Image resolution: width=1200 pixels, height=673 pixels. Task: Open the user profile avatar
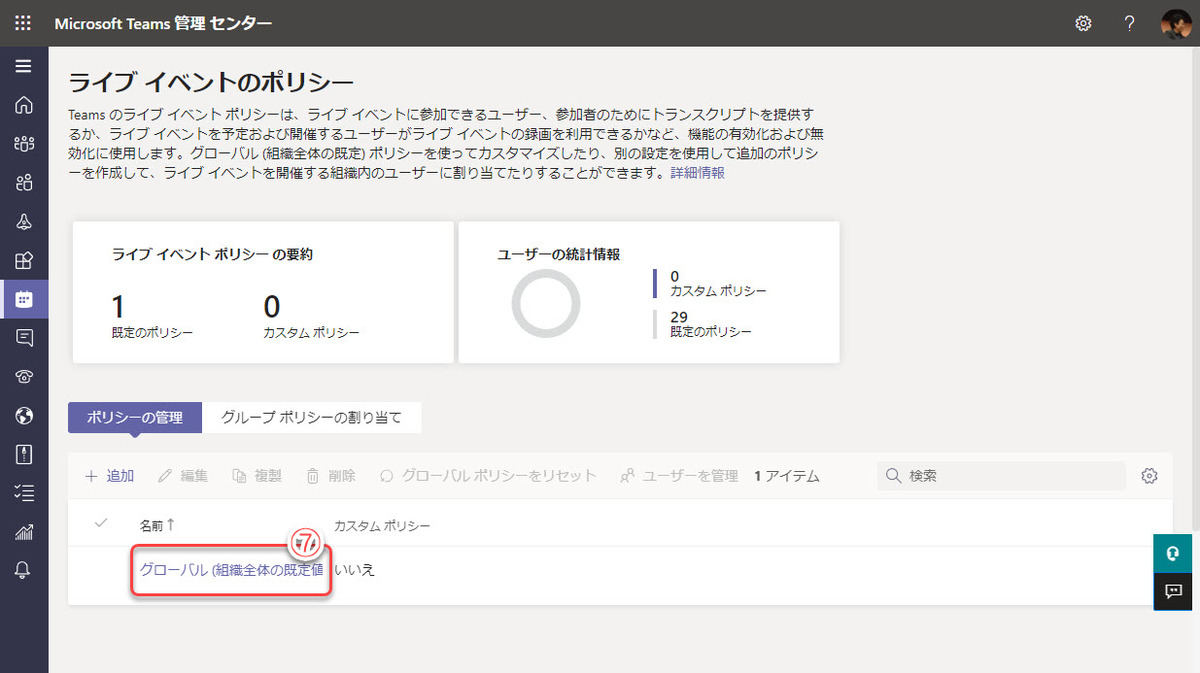tap(1176, 23)
